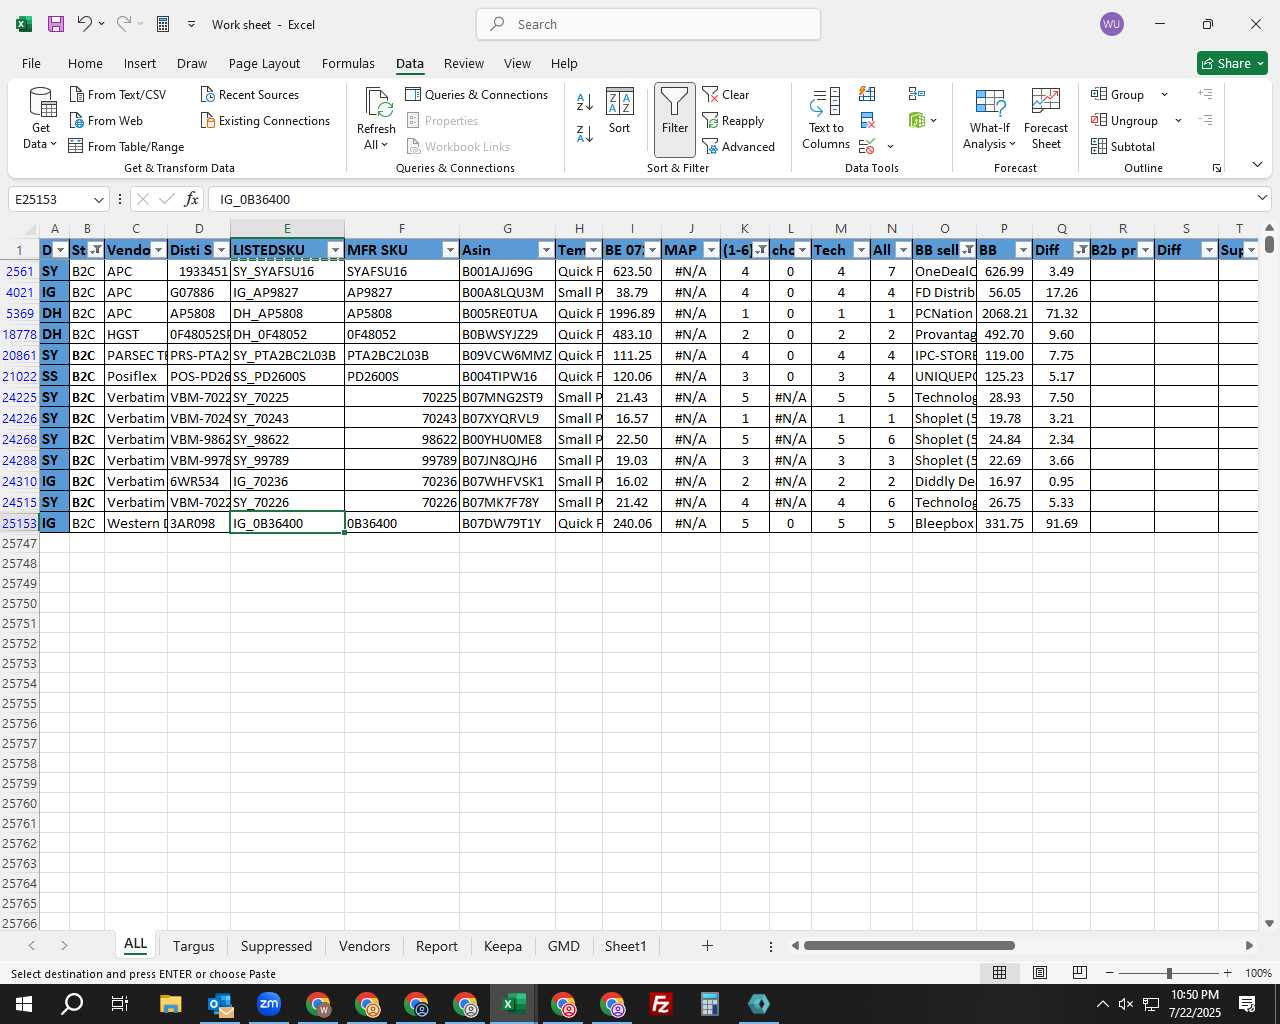The height and width of the screenshot is (1024, 1280).
Task: Open the MAP column filter dropdown
Action: click(x=711, y=250)
